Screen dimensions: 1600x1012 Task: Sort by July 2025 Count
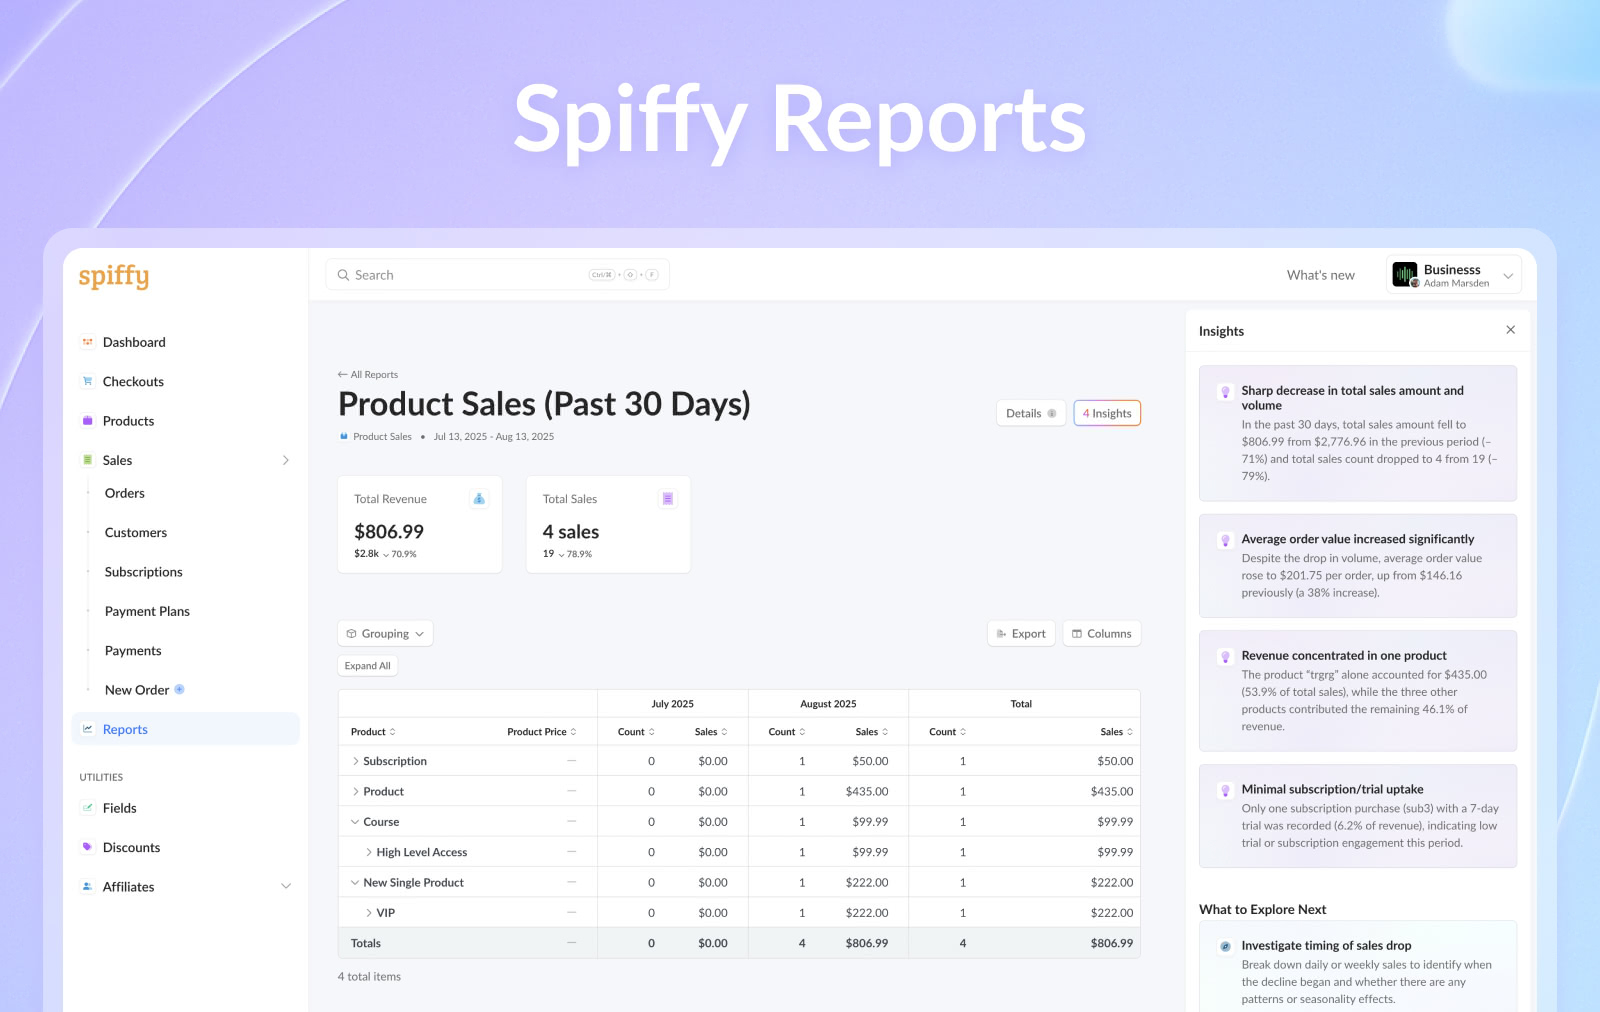[x=637, y=732]
